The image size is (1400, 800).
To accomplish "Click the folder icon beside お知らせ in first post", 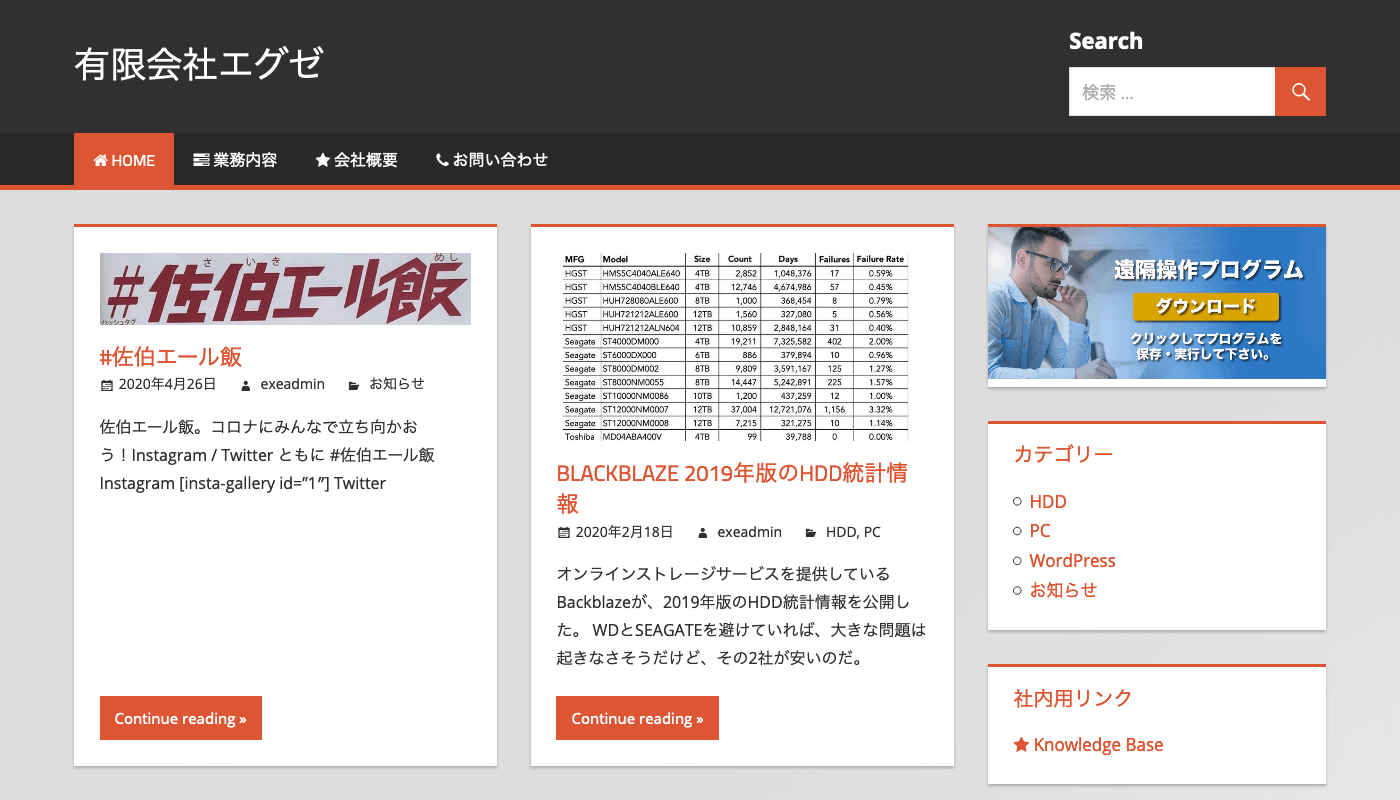I will tap(354, 385).
